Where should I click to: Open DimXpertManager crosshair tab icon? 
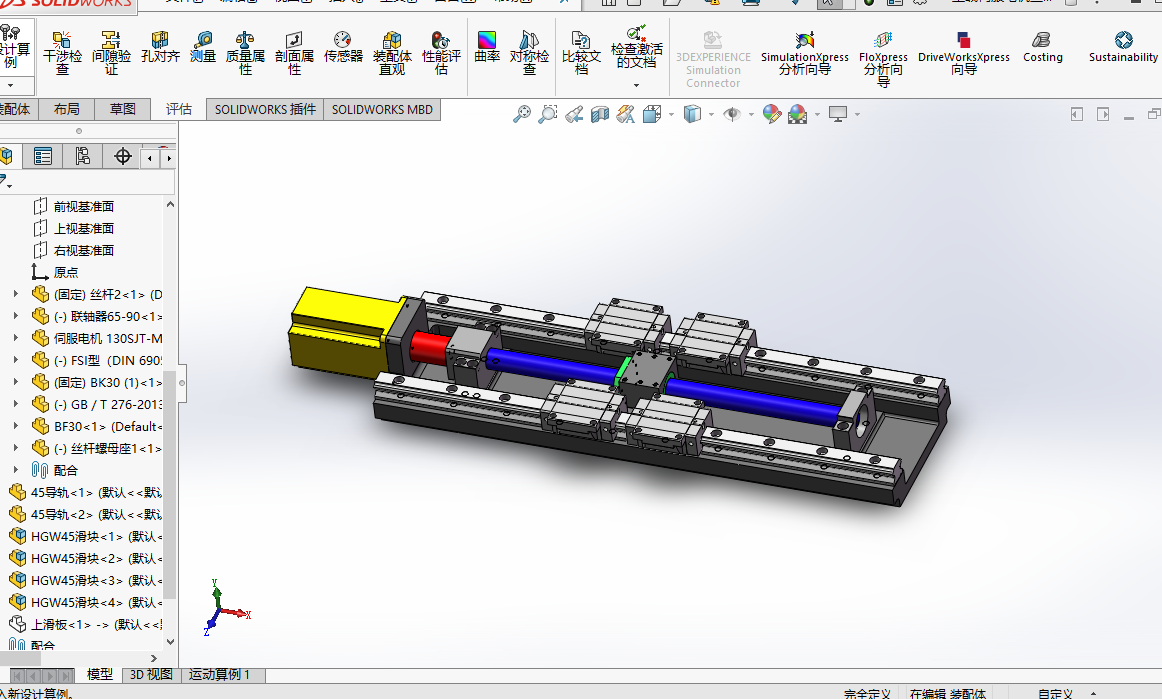pos(122,156)
